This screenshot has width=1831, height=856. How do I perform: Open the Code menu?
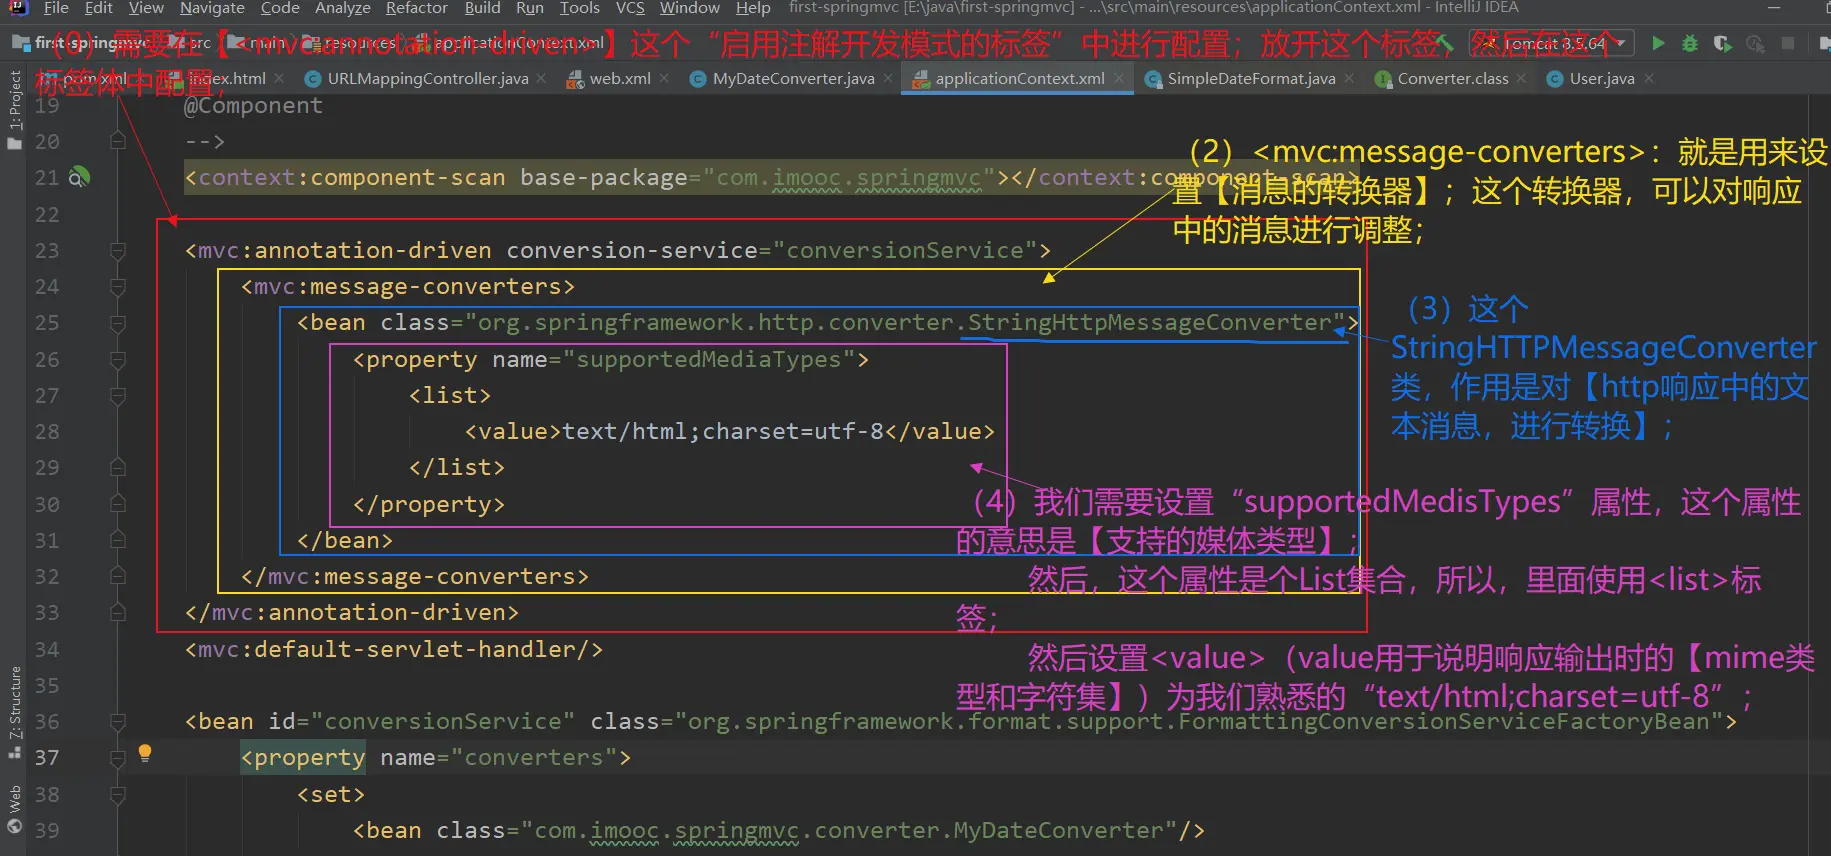[x=280, y=8]
